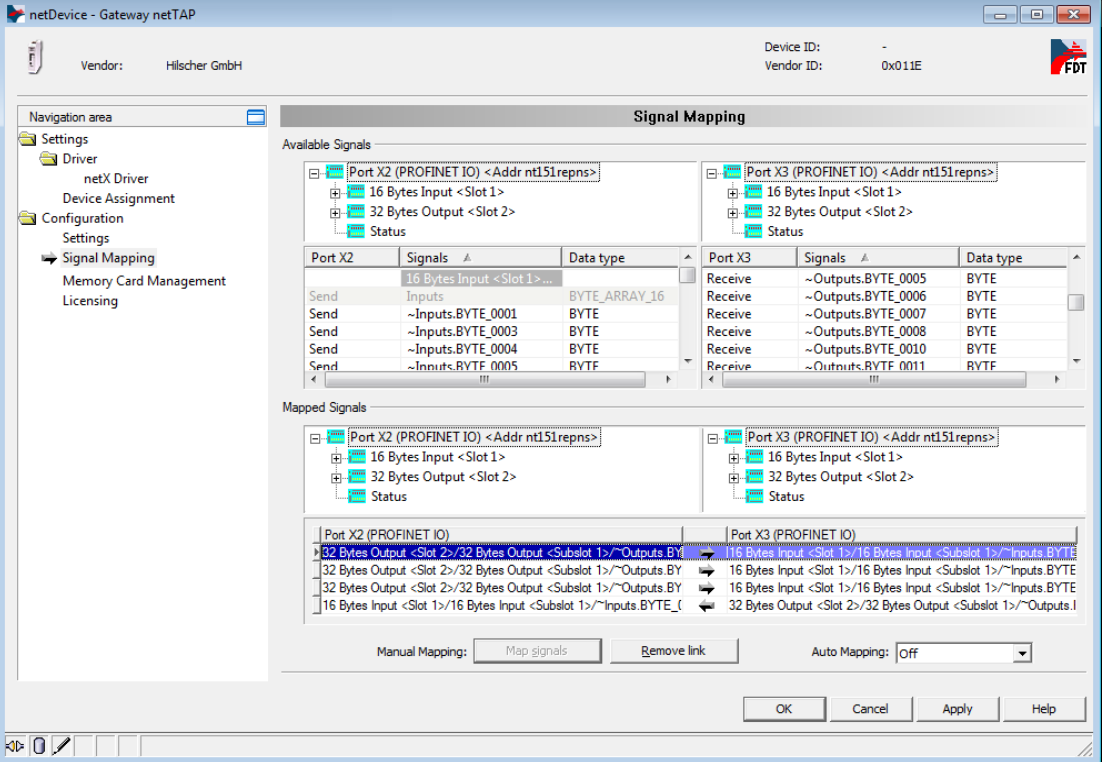This screenshot has height=762, width=1103.
Task: Collapse Port X2 node in Mapped Signals
Action: (x=316, y=438)
